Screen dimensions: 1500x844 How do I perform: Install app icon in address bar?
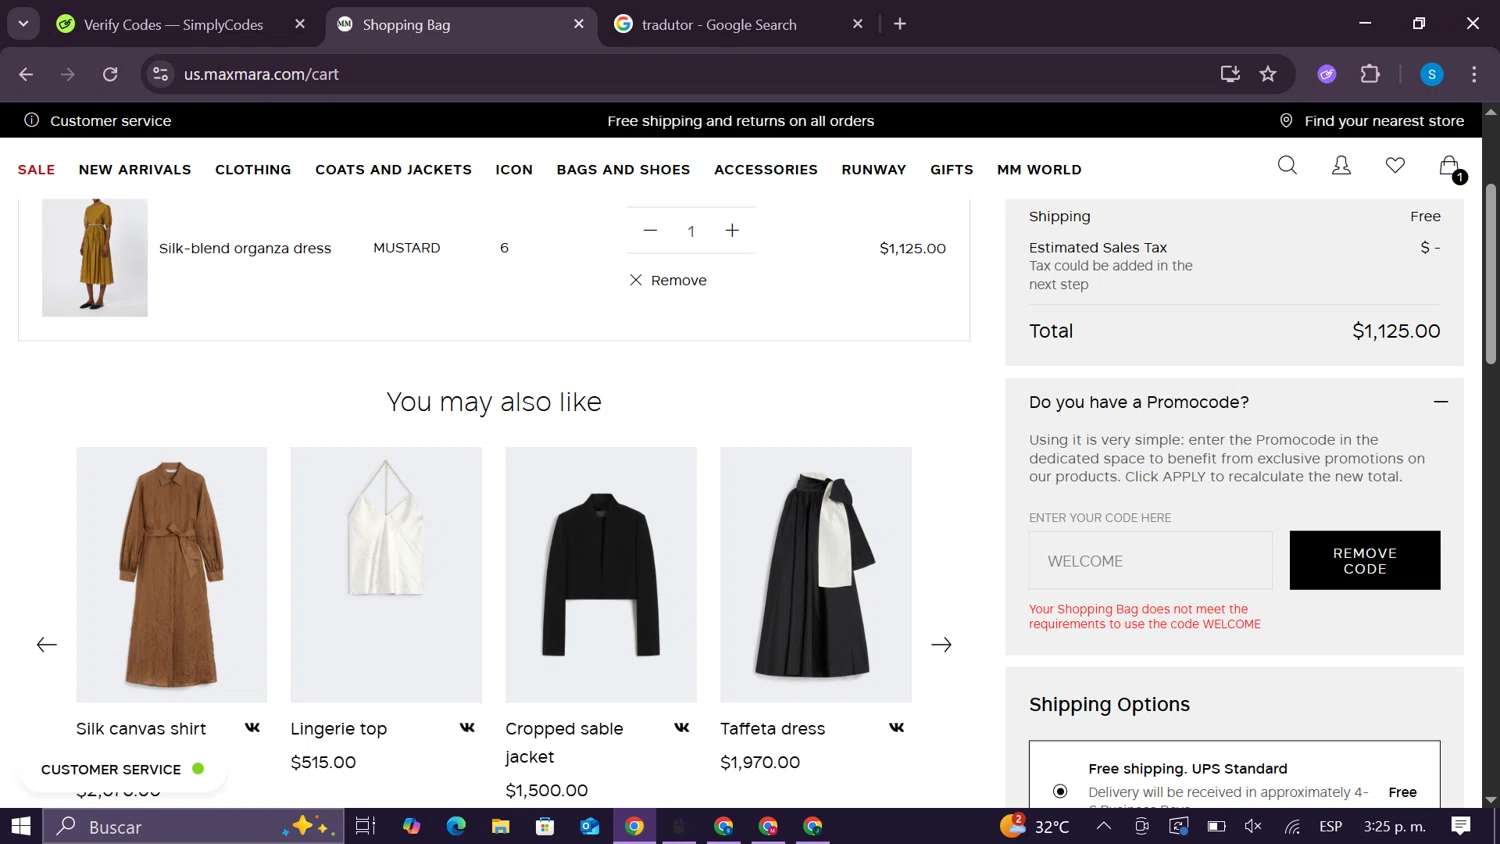click(x=1230, y=74)
